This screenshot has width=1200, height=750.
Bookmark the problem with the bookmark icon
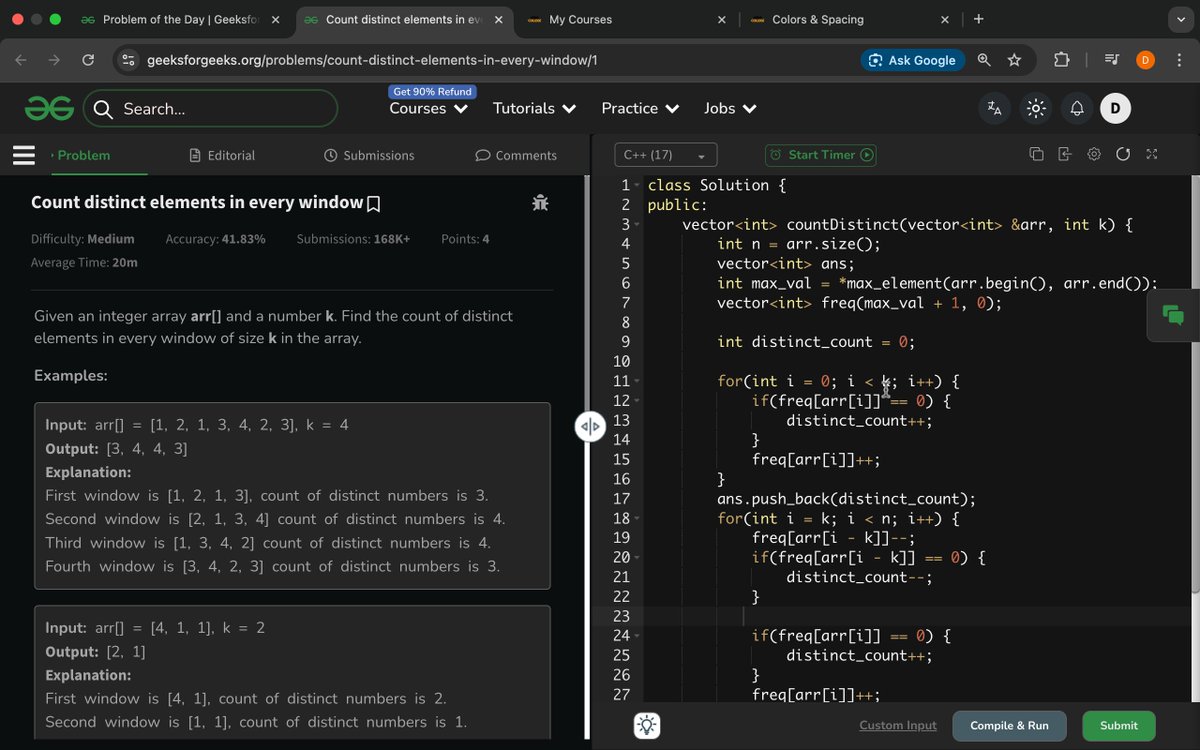coord(374,204)
